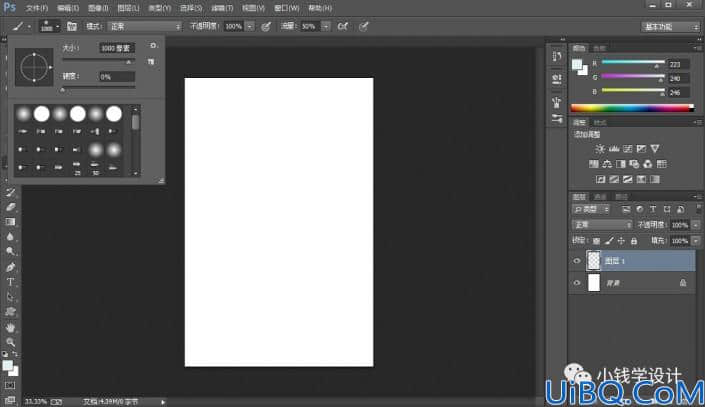Select the Hand tool
Image resolution: width=705 pixels, height=407 pixels.
[10, 327]
